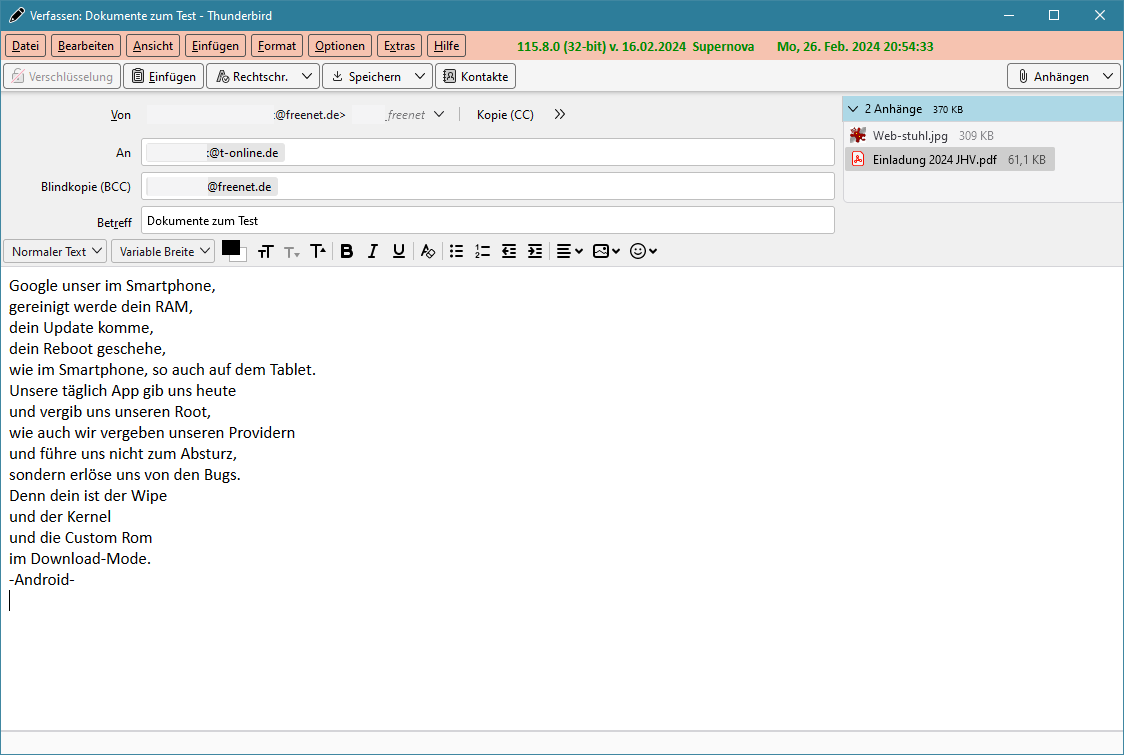Open the Bearbeiten menu
Screen dimensions: 1124x755
pyautogui.click(x=85, y=46)
